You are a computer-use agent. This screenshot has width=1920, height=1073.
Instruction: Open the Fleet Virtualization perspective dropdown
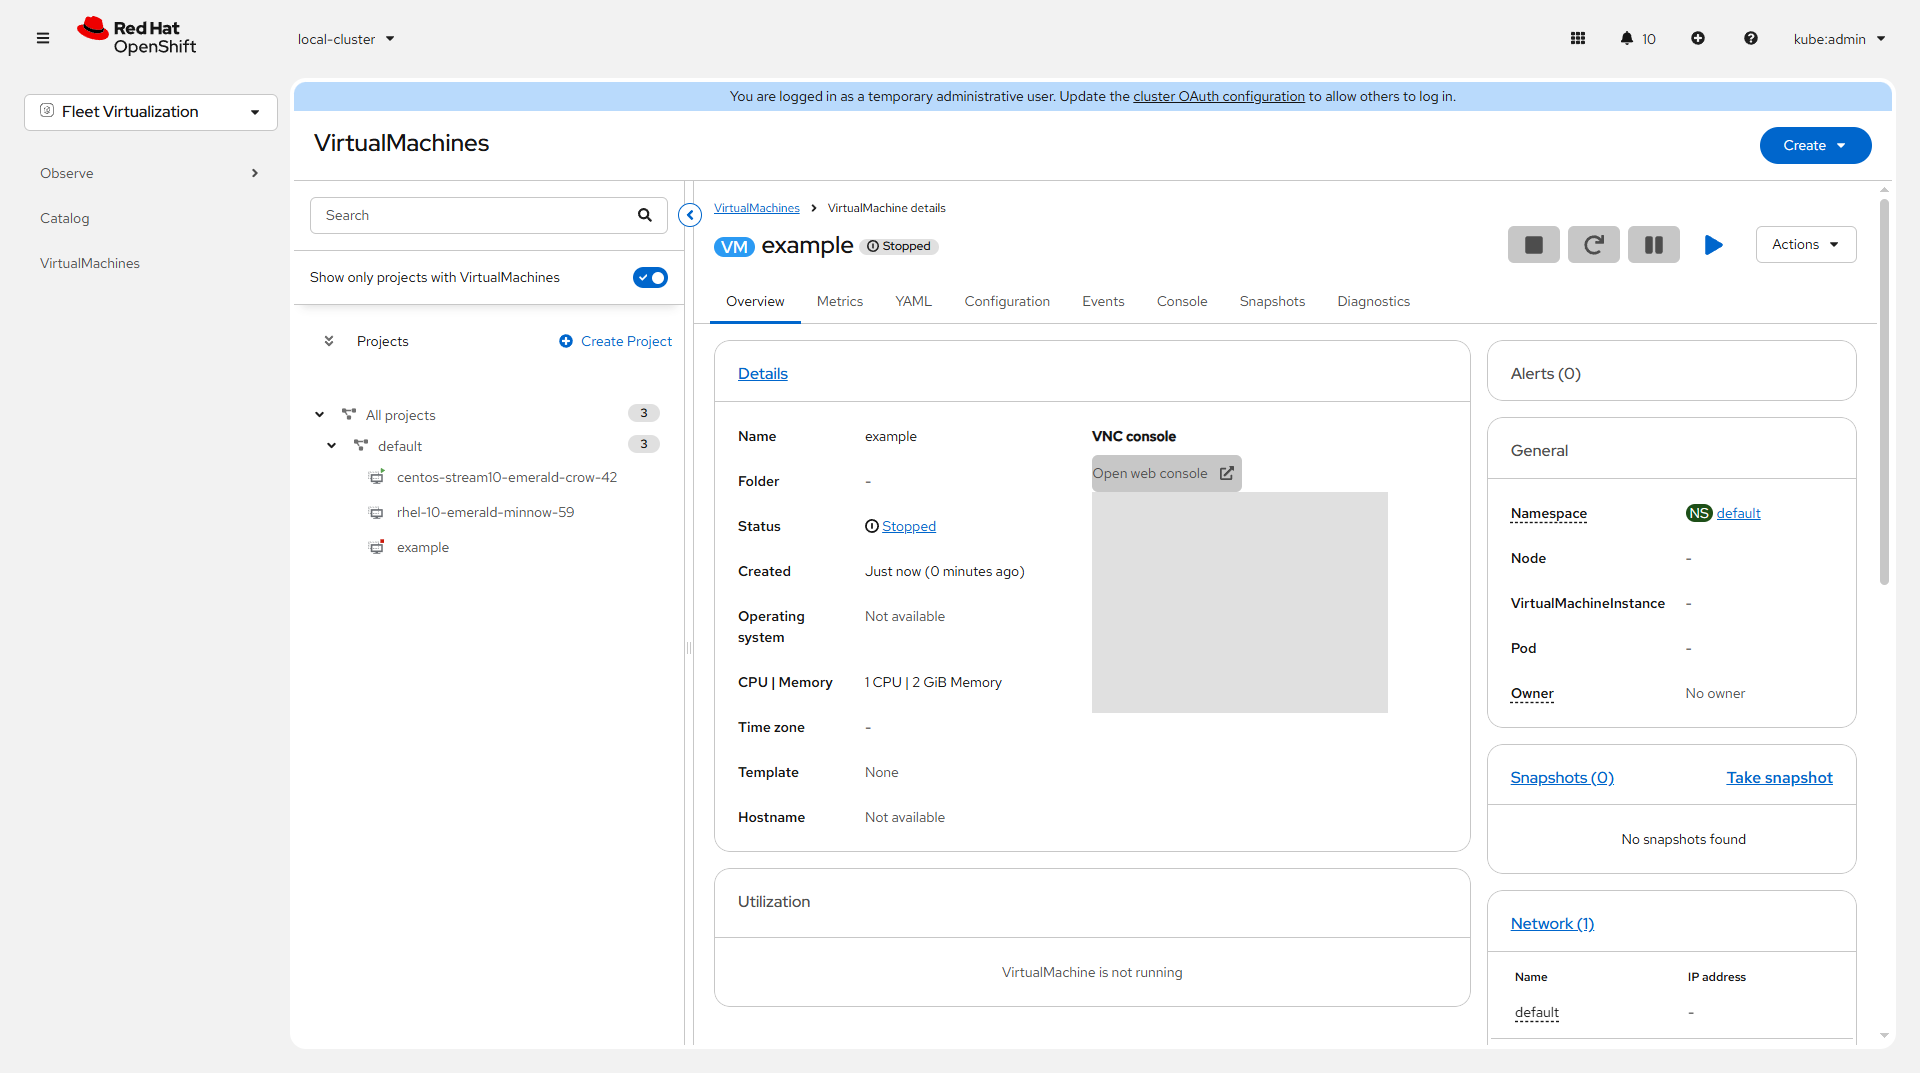pos(151,112)
